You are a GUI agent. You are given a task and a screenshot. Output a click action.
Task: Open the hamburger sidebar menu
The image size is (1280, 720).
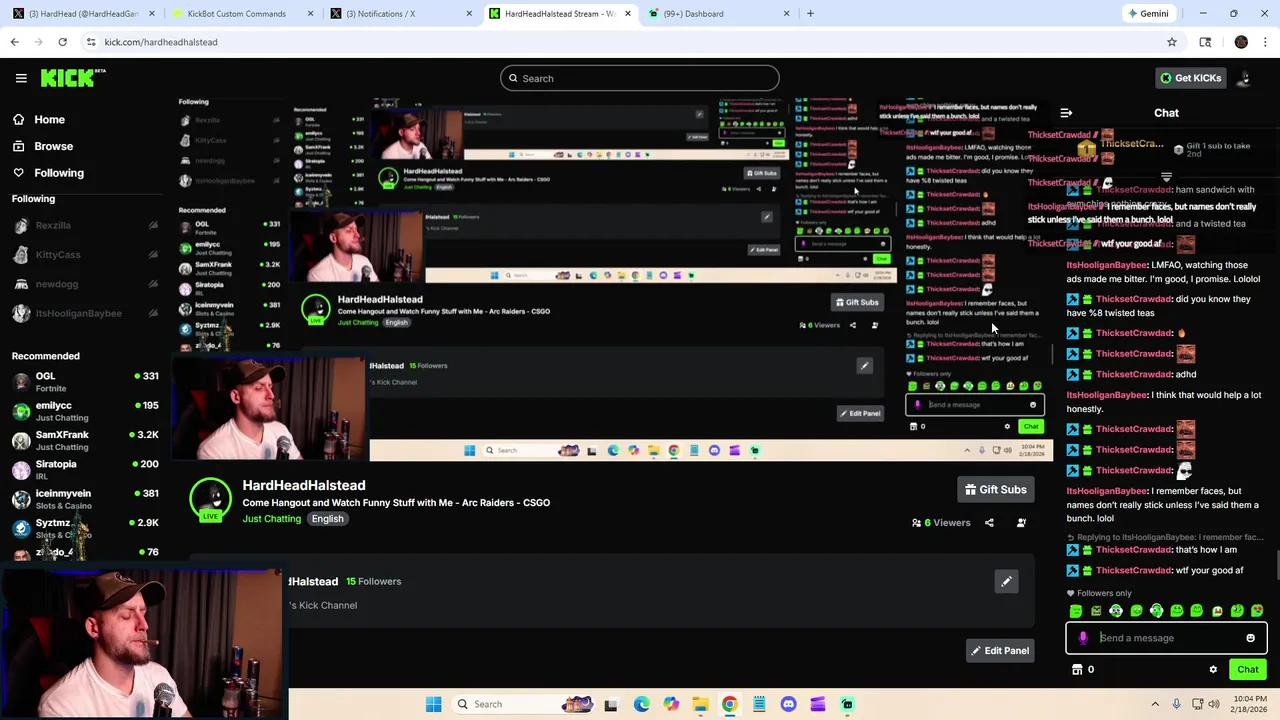point(21,78)
